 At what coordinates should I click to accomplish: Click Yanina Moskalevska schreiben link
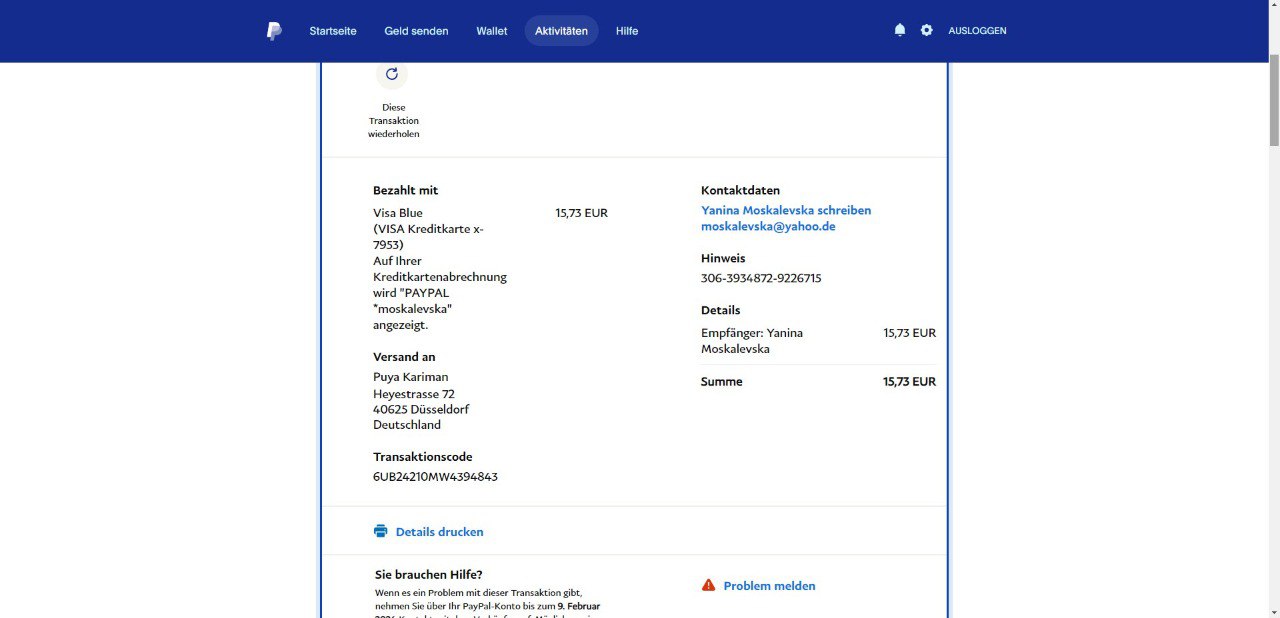(786, 210)
